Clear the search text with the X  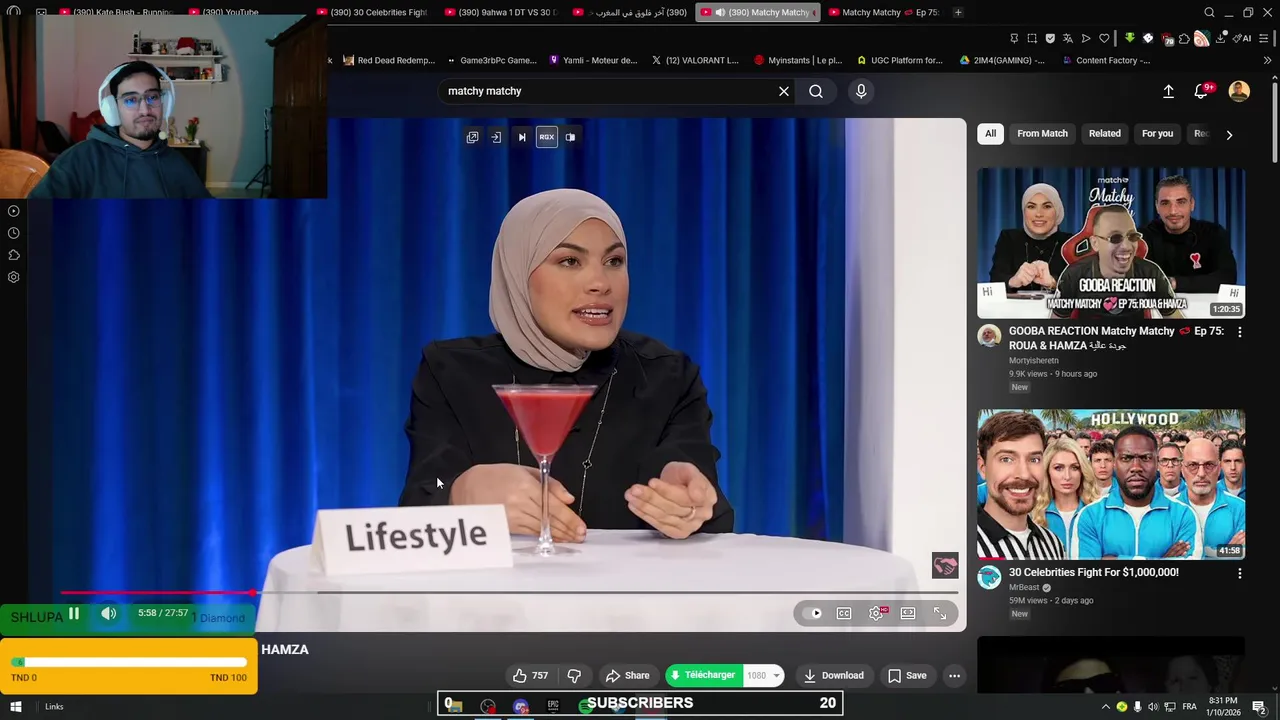click(784, 91)
